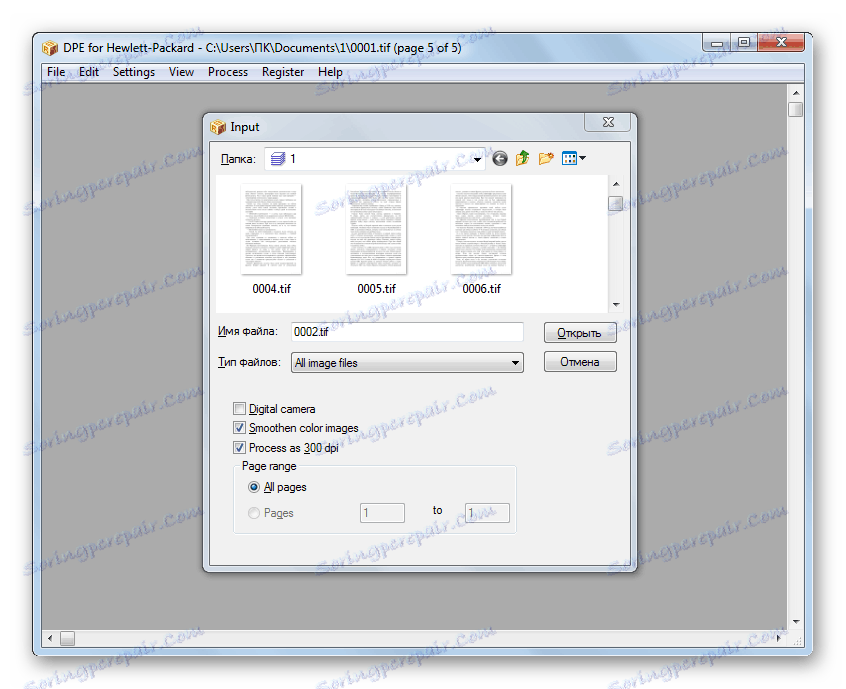The height and width of the screenshot is (689, 846).
Task: Click the main window scroll right arrow
Action: pos(779,638)
